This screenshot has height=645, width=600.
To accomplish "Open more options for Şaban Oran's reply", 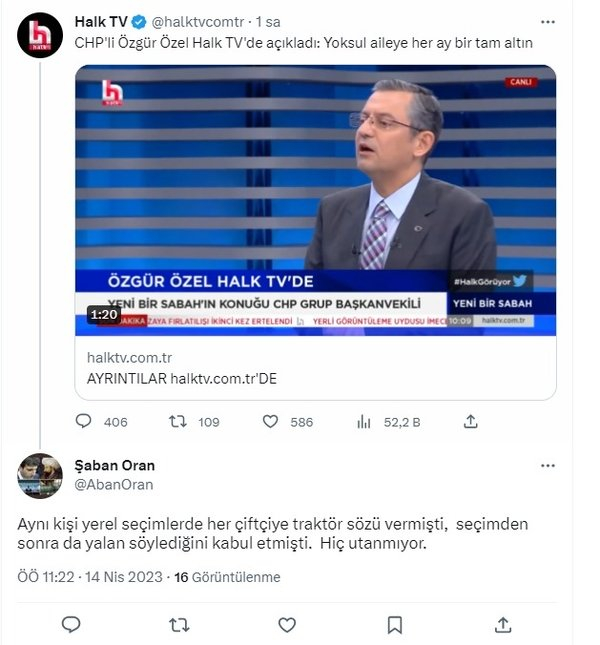I will 547,466.
